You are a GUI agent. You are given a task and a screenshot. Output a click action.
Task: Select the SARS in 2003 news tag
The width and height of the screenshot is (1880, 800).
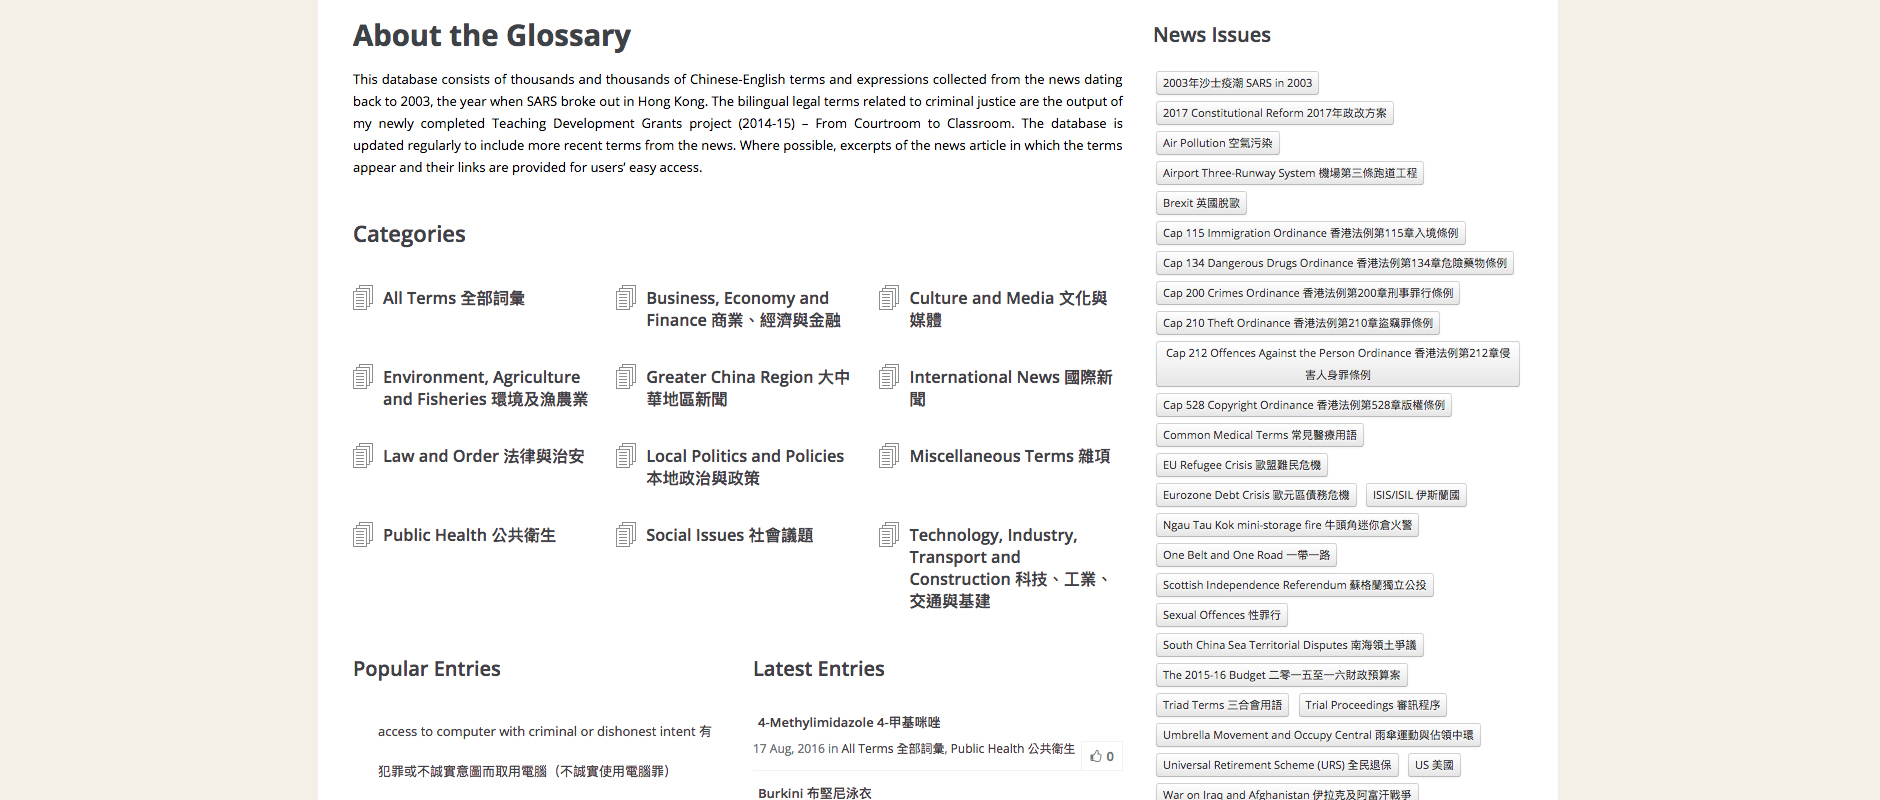(1237, 83)
